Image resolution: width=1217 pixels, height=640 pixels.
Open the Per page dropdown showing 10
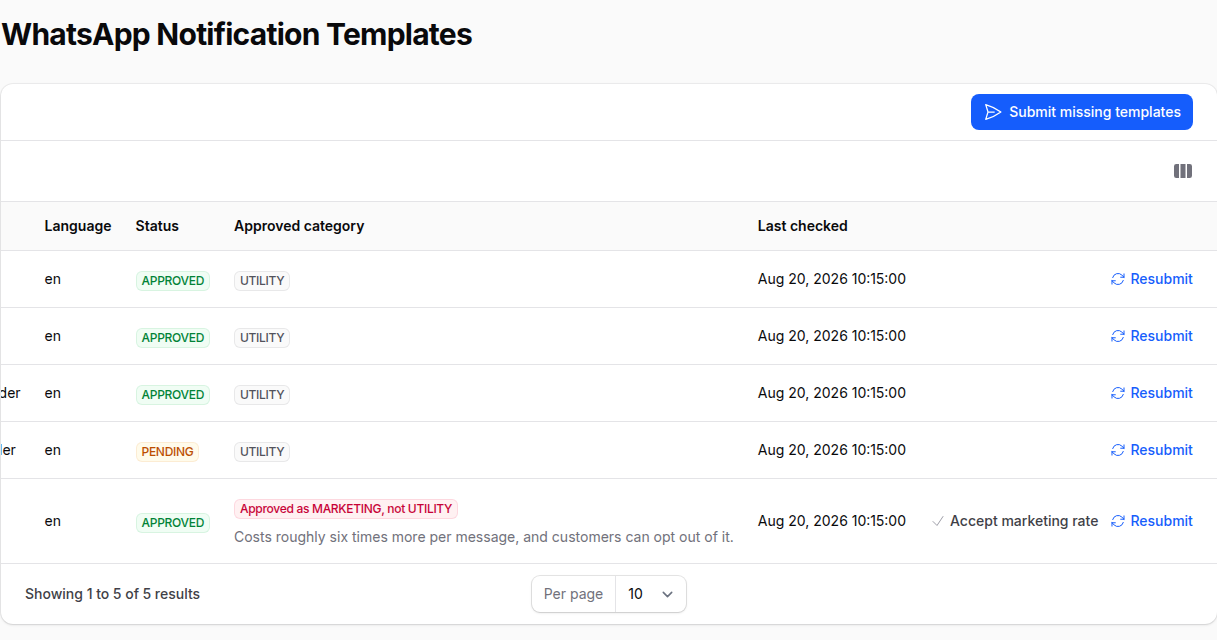click(651, 594)
